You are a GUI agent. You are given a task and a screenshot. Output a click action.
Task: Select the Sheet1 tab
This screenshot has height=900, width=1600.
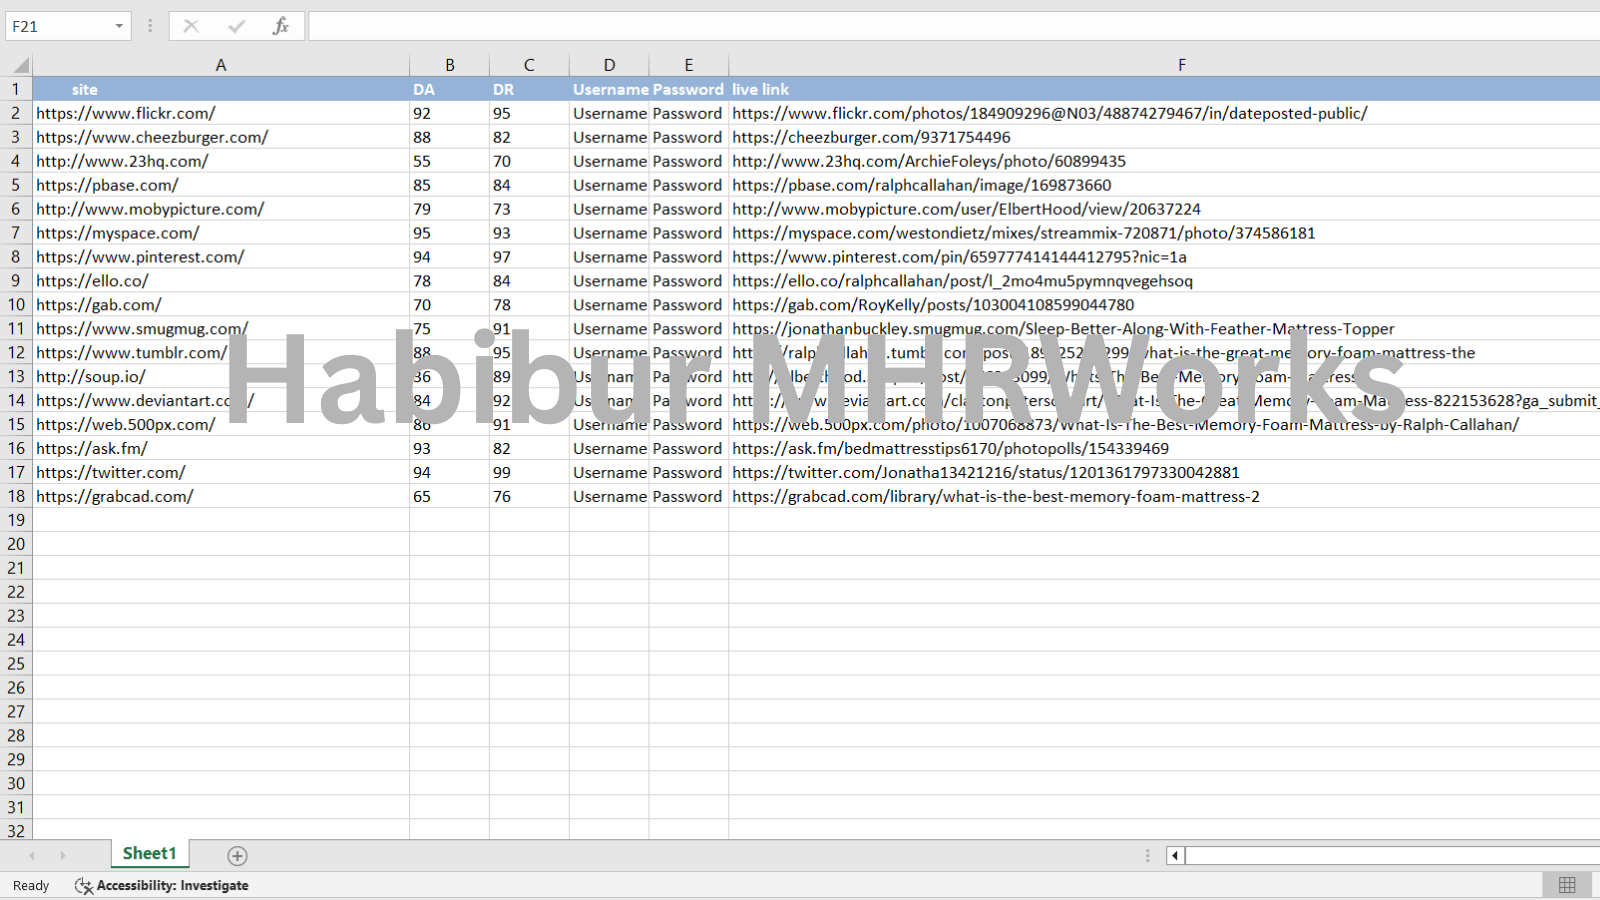149,853
